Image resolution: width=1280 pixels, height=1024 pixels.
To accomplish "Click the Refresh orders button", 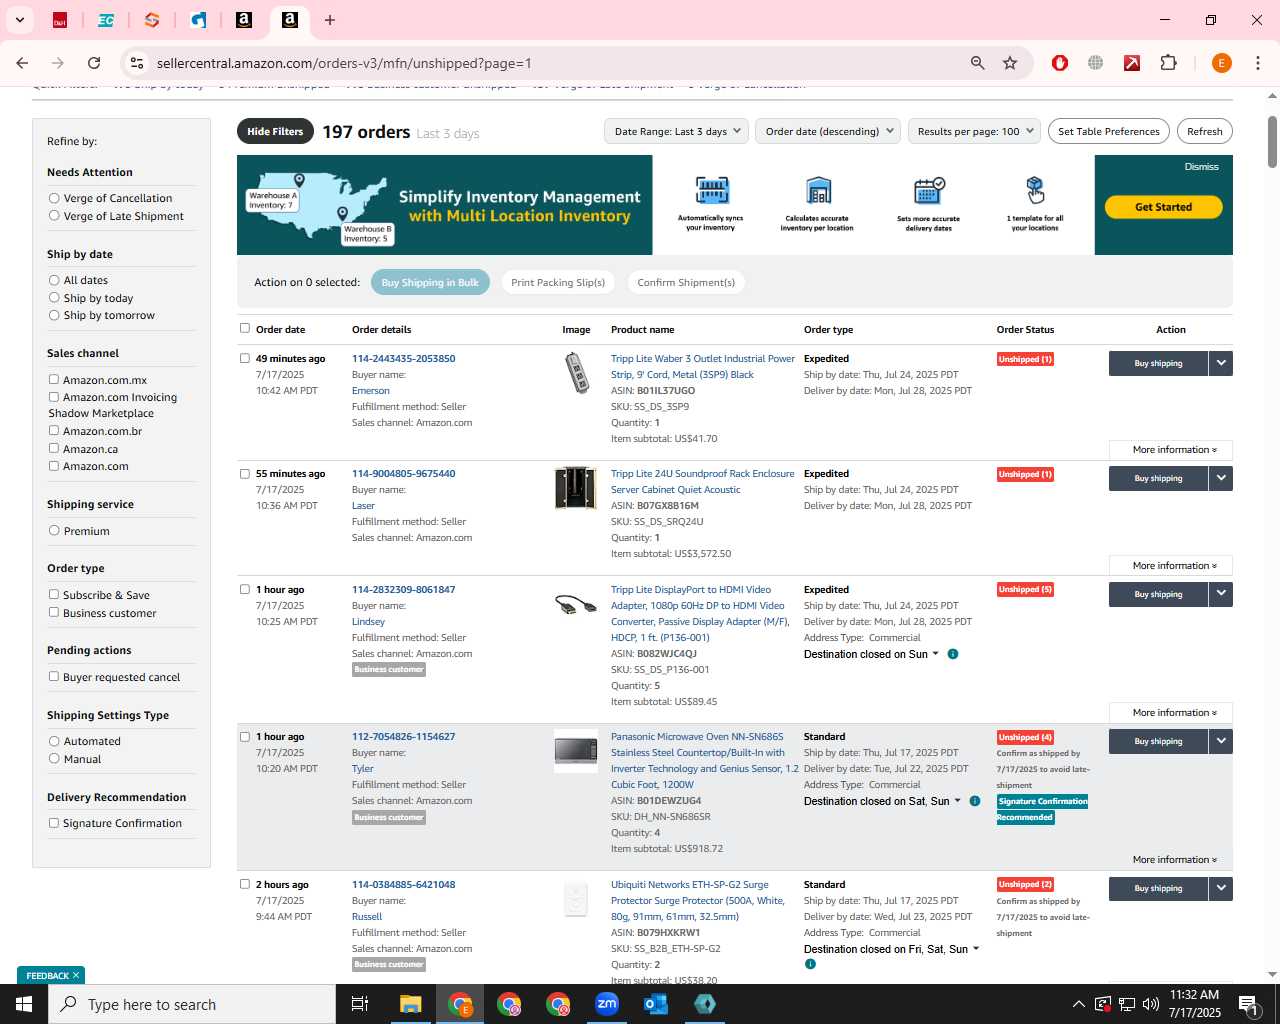I will pyautogui.click(x=1204, y=131).
